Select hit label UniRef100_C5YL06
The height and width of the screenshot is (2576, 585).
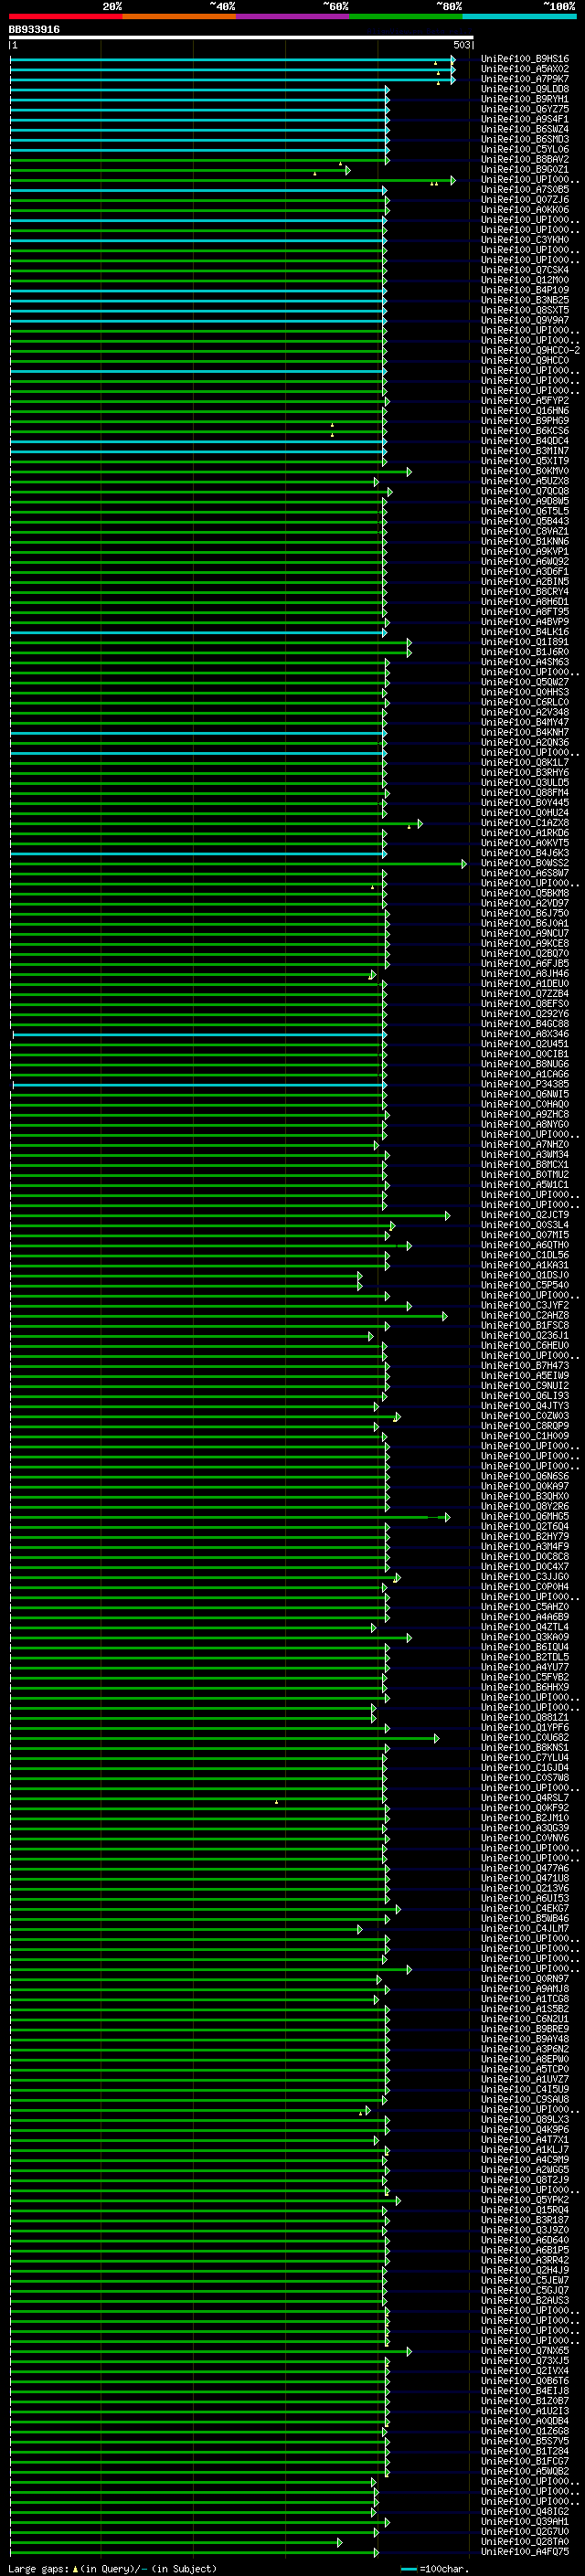tap(525, 149)
